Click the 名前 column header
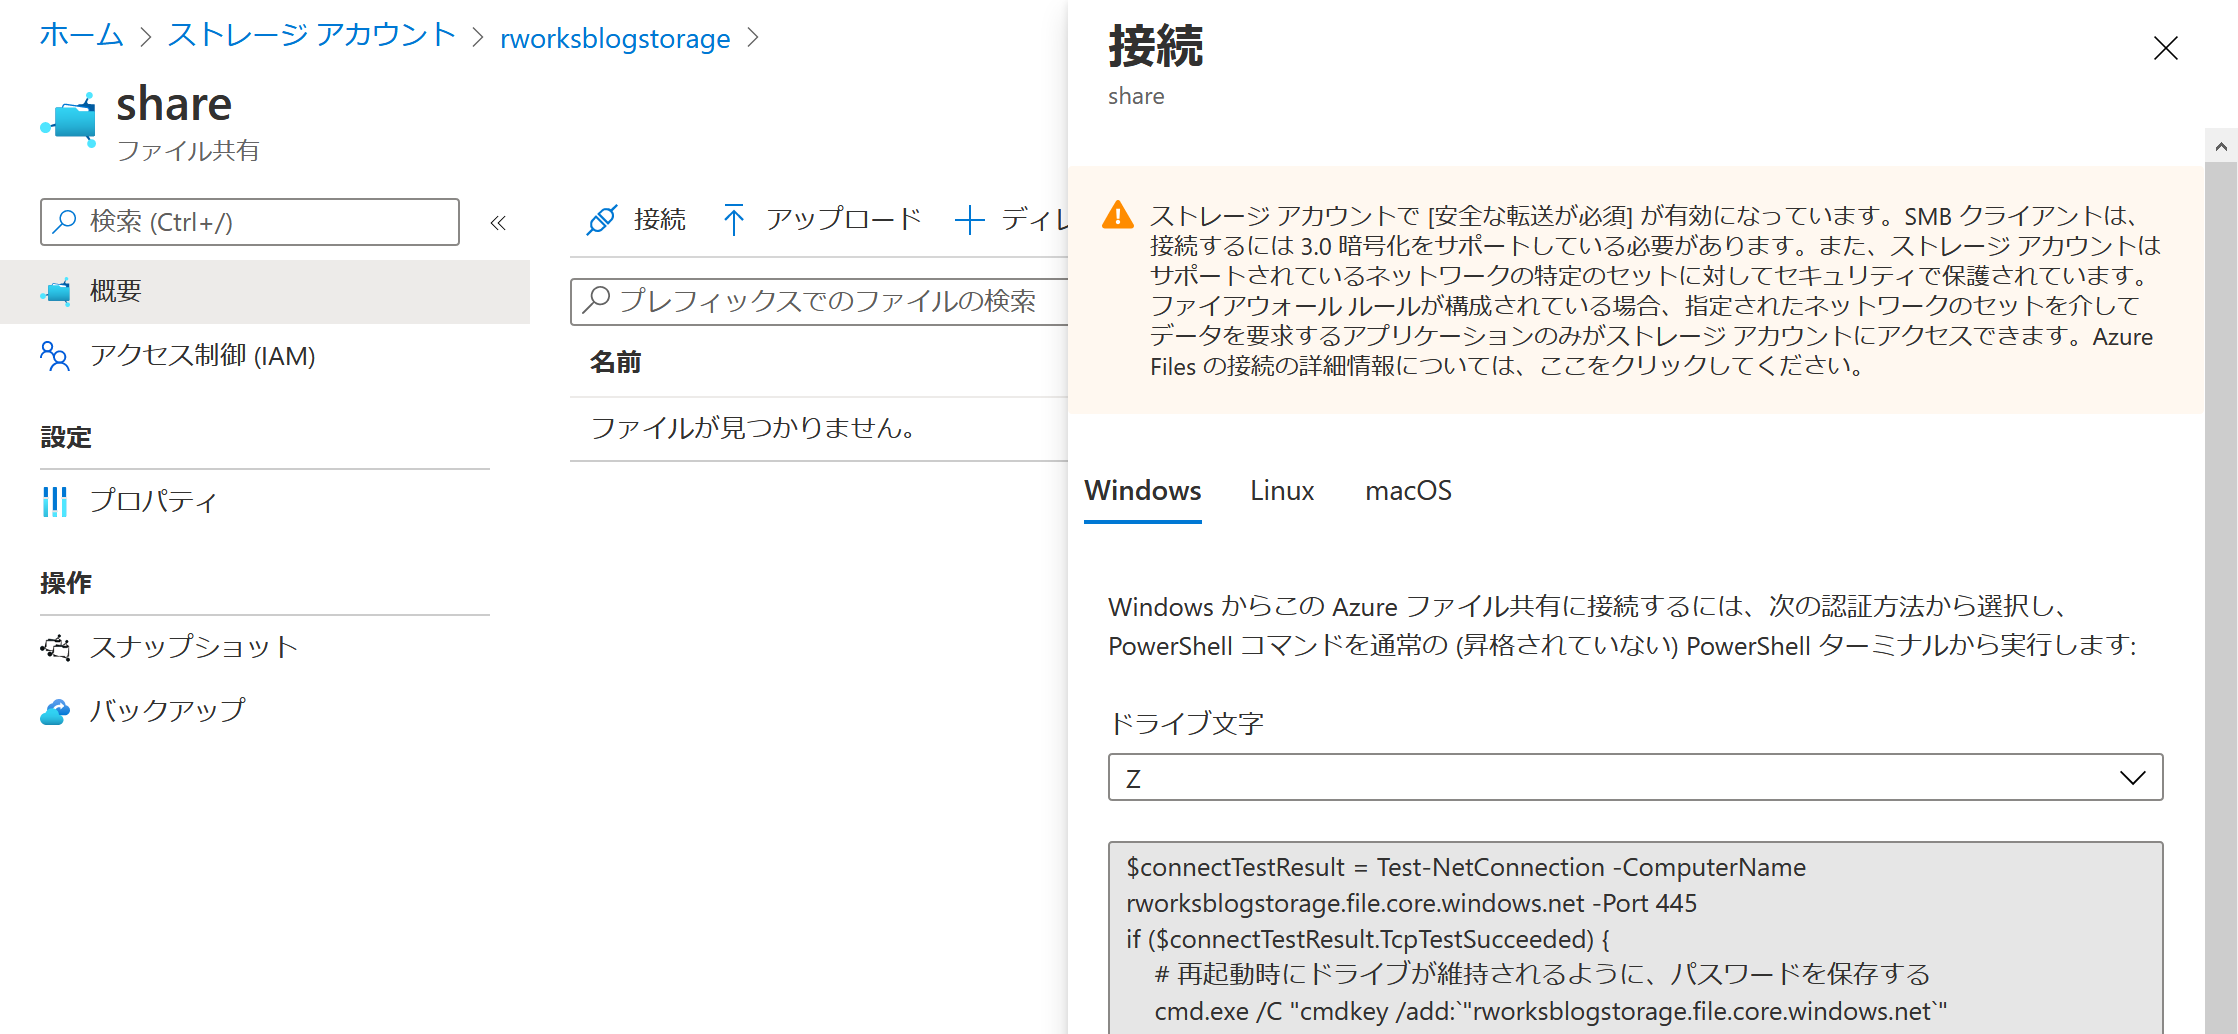The image size is (2238, 1034). pyautogui.click(x=615, y=362)
